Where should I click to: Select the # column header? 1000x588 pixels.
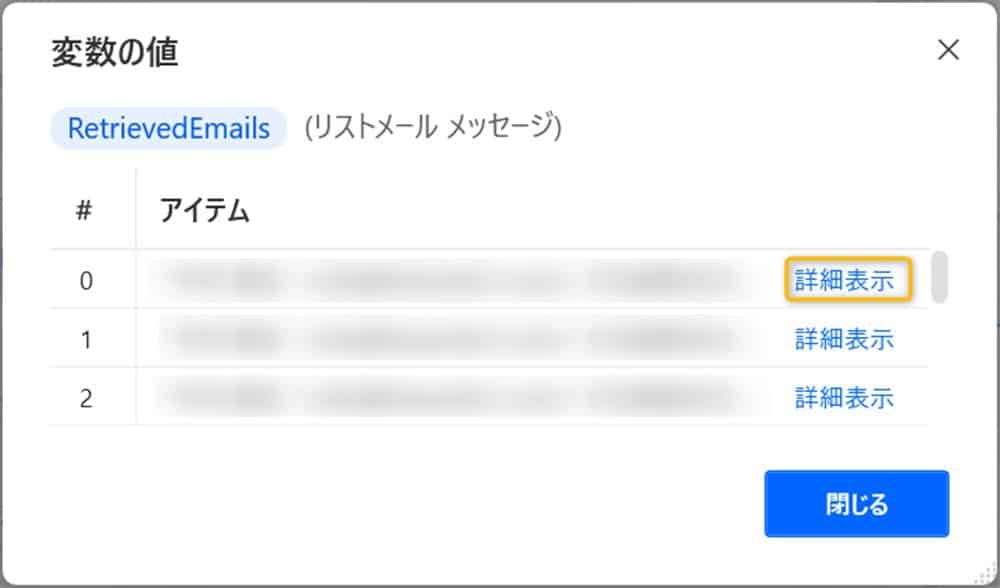click(x=85, y=211)
